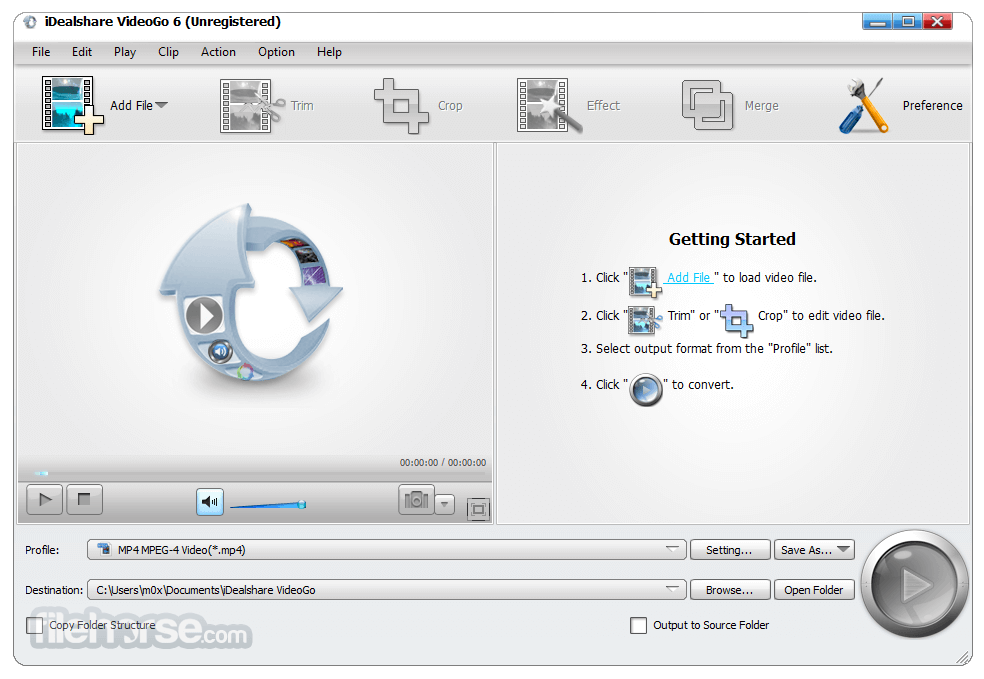Click the Add File link in Getting Started

[x=688, y=277]
